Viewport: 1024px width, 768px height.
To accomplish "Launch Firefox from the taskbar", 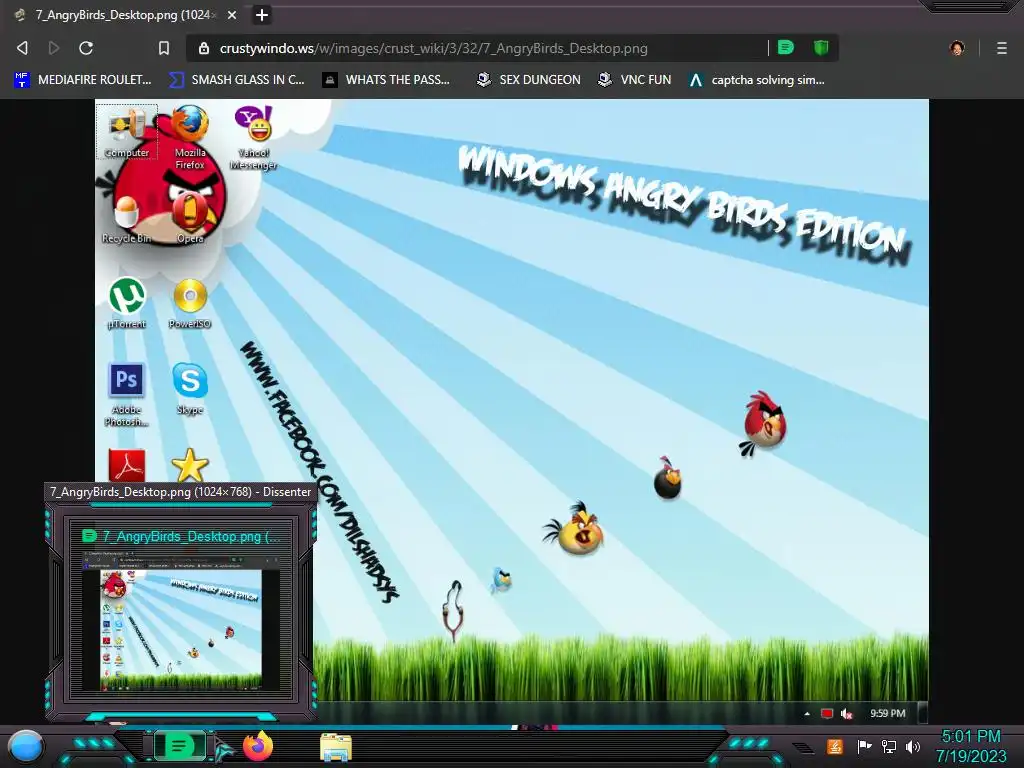I will click(x=258, y=746).
